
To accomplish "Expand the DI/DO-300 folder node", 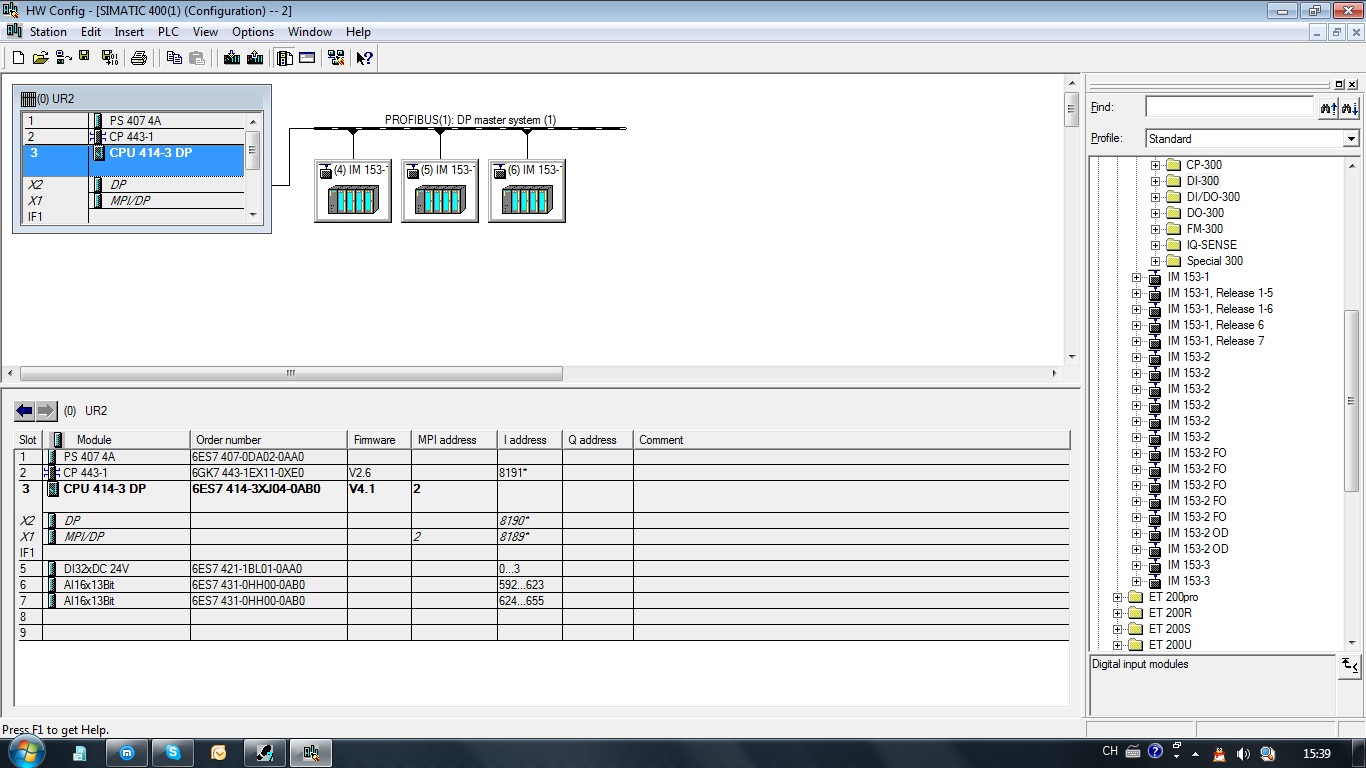I will [x=1155, y=197].
